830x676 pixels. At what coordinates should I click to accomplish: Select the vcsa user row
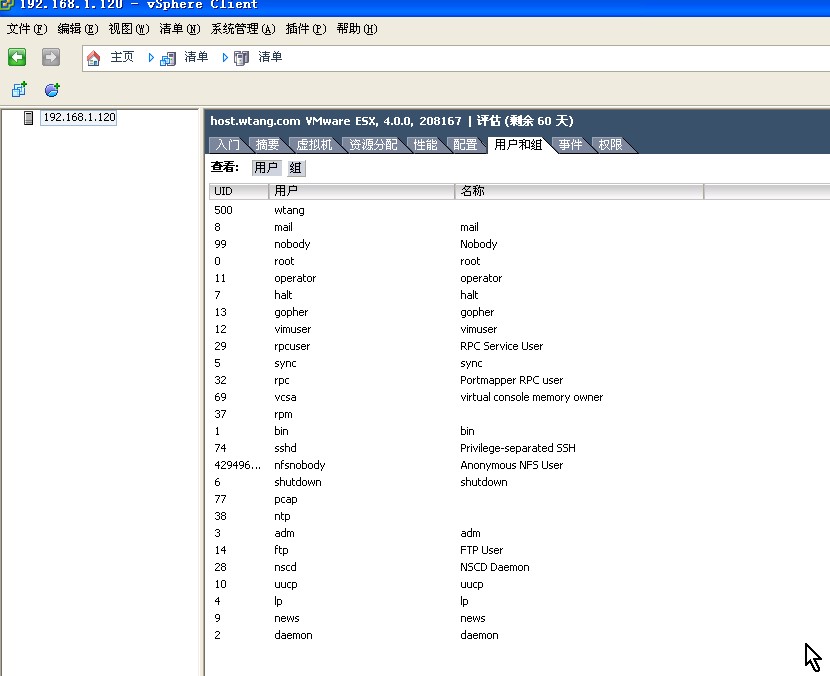[x=519, y=397]
